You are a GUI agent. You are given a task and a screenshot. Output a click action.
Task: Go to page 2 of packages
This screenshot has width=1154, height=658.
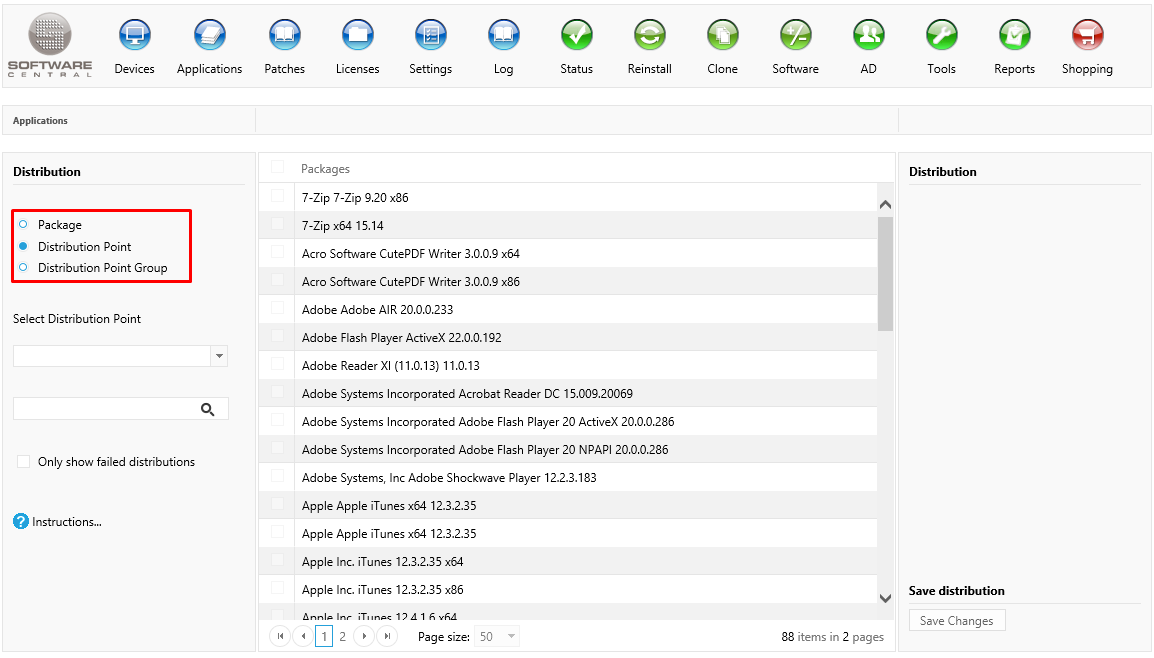pos(342,636)
